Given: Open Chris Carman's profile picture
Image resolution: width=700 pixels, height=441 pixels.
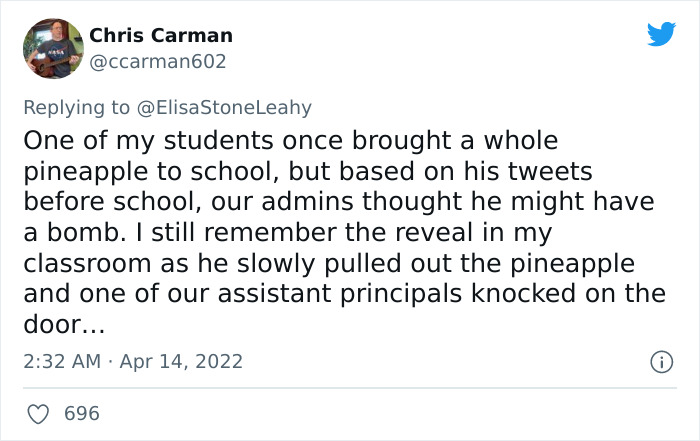Looking at the screenshot, I should pyautogui.click(x=52, y=47).
